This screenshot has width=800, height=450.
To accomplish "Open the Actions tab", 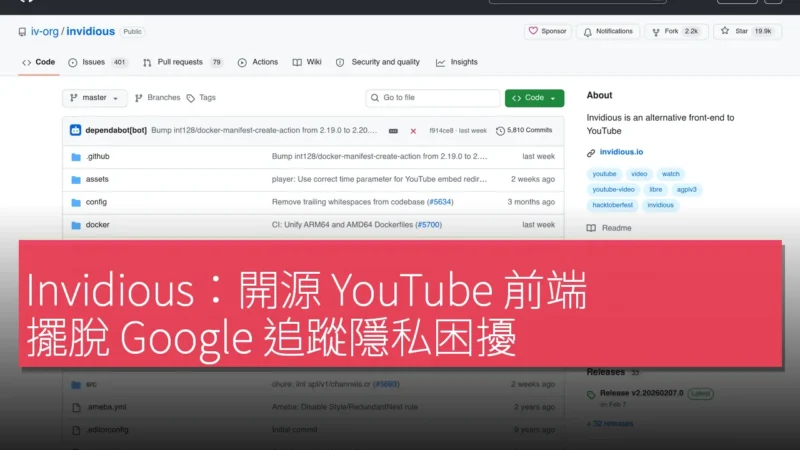I will (258, 62).
